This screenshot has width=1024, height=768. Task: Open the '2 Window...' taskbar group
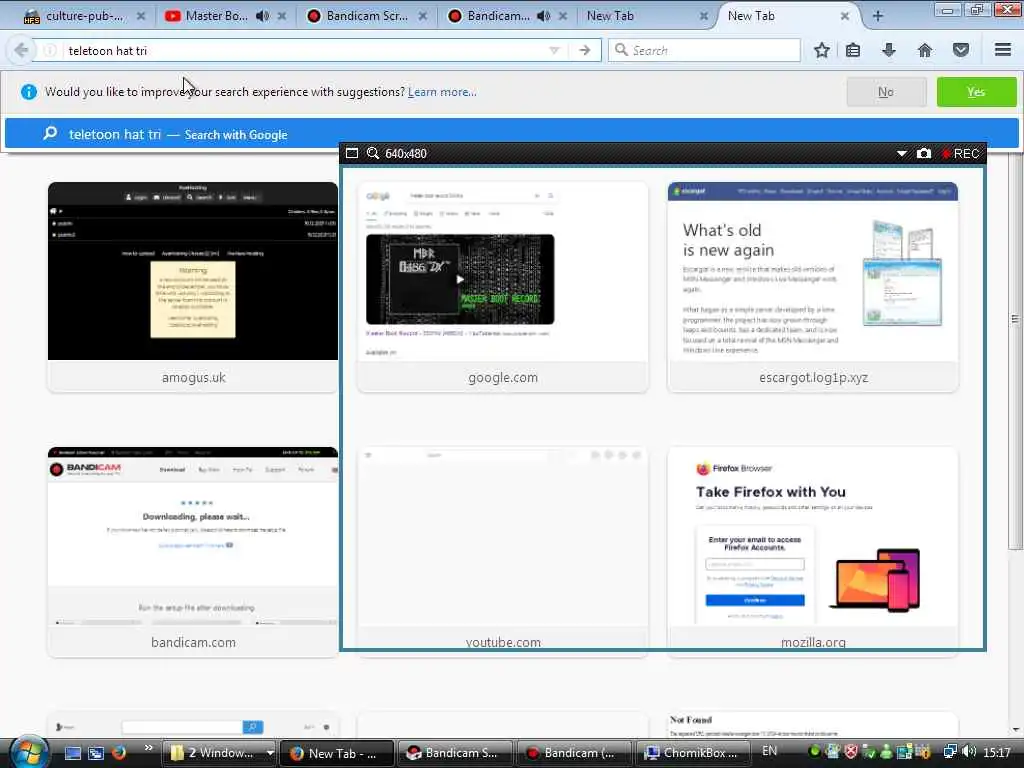(x=219, y=753)
